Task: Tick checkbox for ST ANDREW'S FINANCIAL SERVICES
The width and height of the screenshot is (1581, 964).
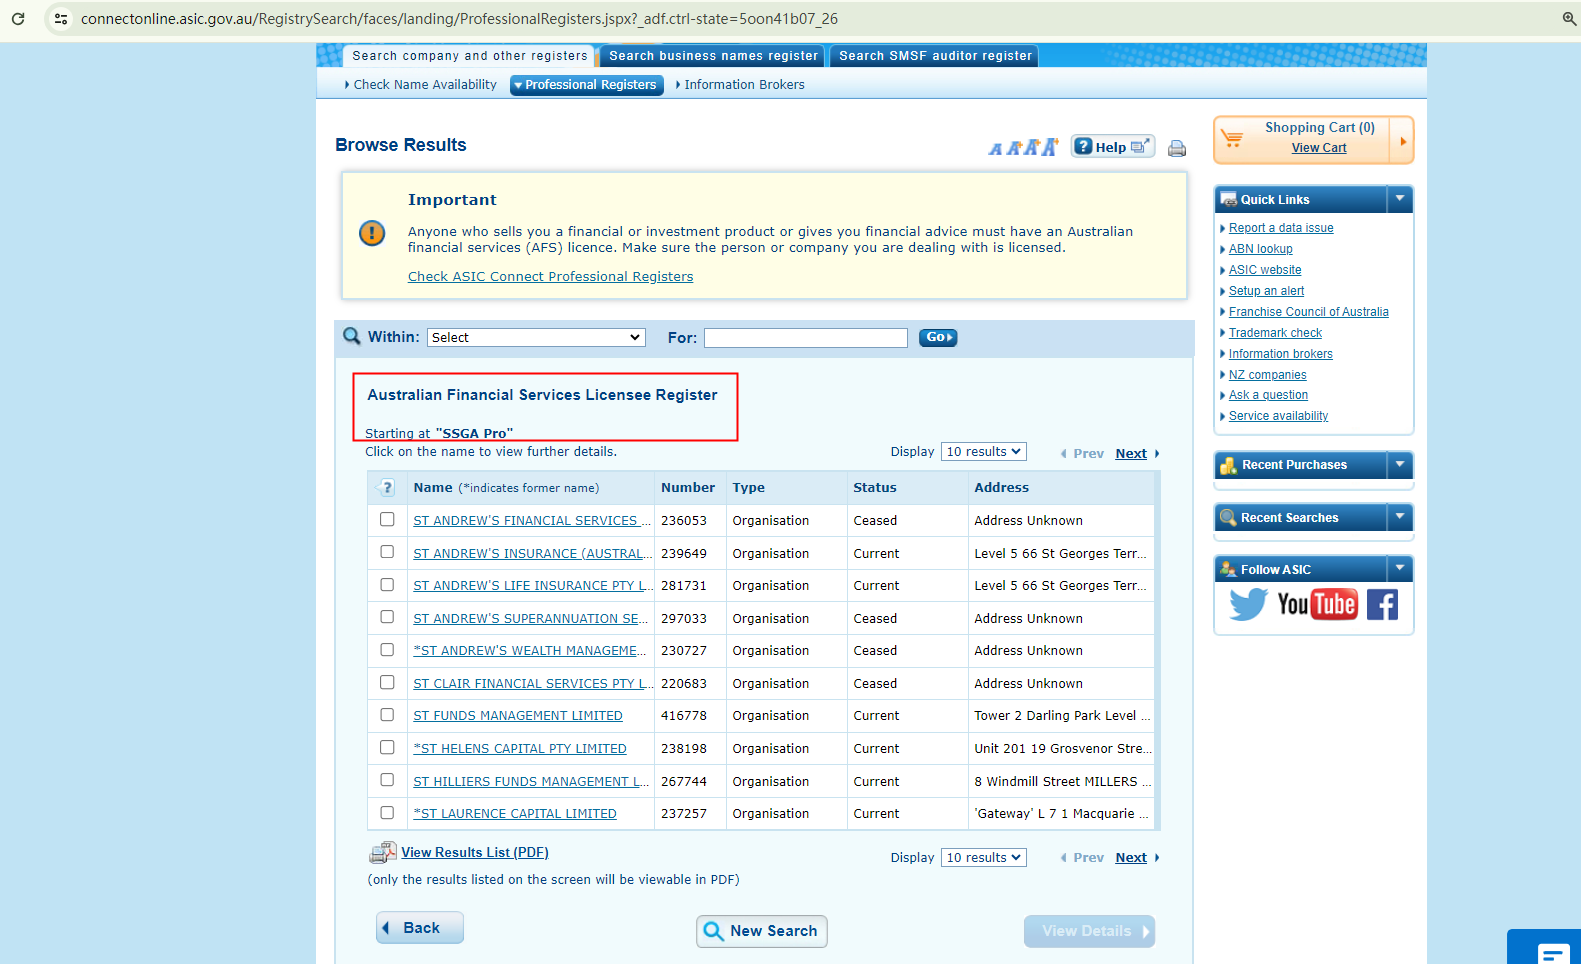Action: (x=387, y=519)
